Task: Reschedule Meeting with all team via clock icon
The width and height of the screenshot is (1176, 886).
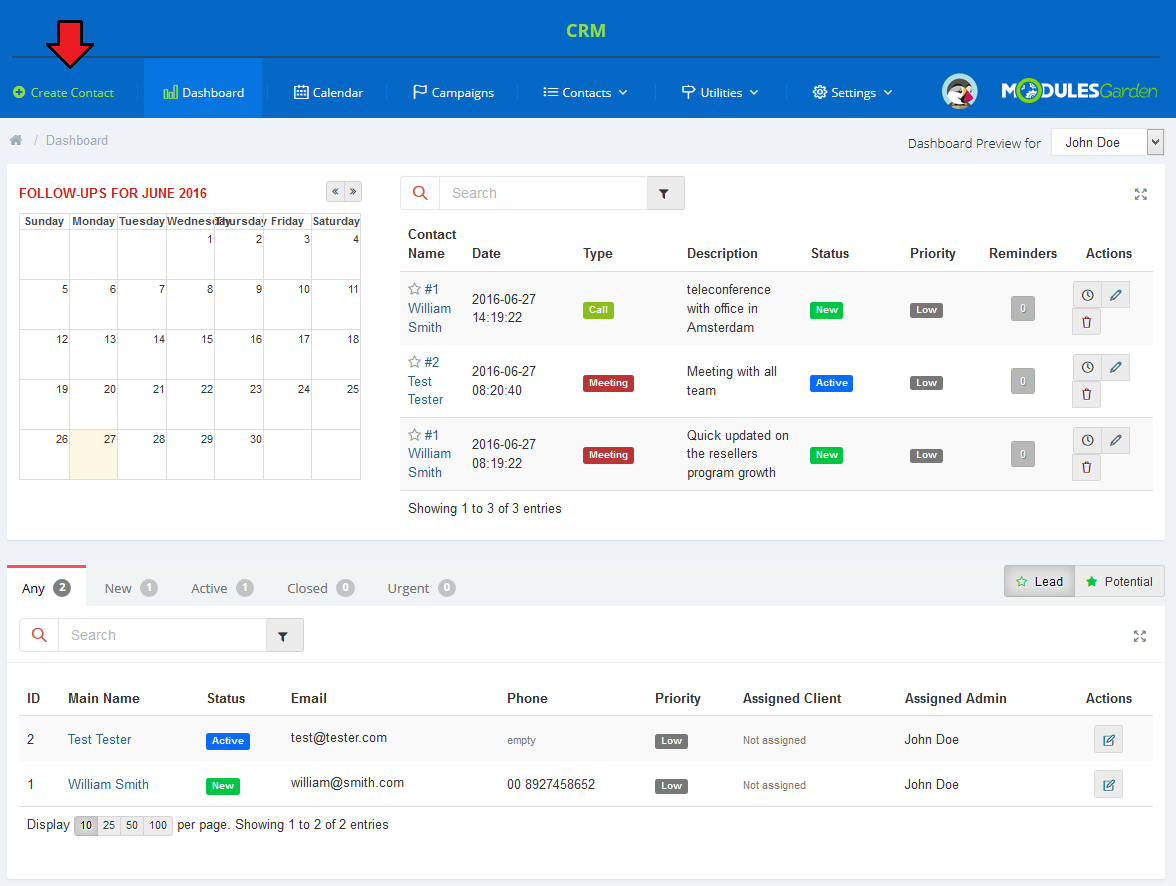Action: [1087, 367]
